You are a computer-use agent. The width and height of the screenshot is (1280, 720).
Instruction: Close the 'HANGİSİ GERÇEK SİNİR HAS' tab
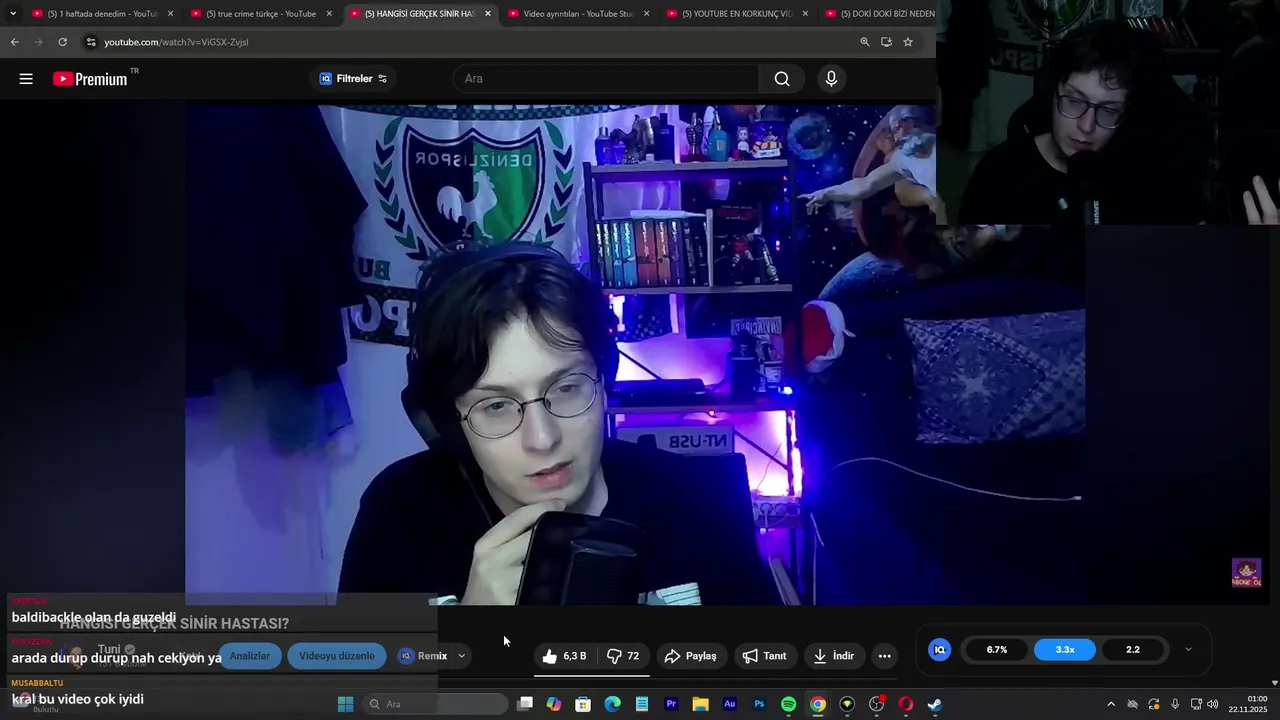click(x=488, y=14)
